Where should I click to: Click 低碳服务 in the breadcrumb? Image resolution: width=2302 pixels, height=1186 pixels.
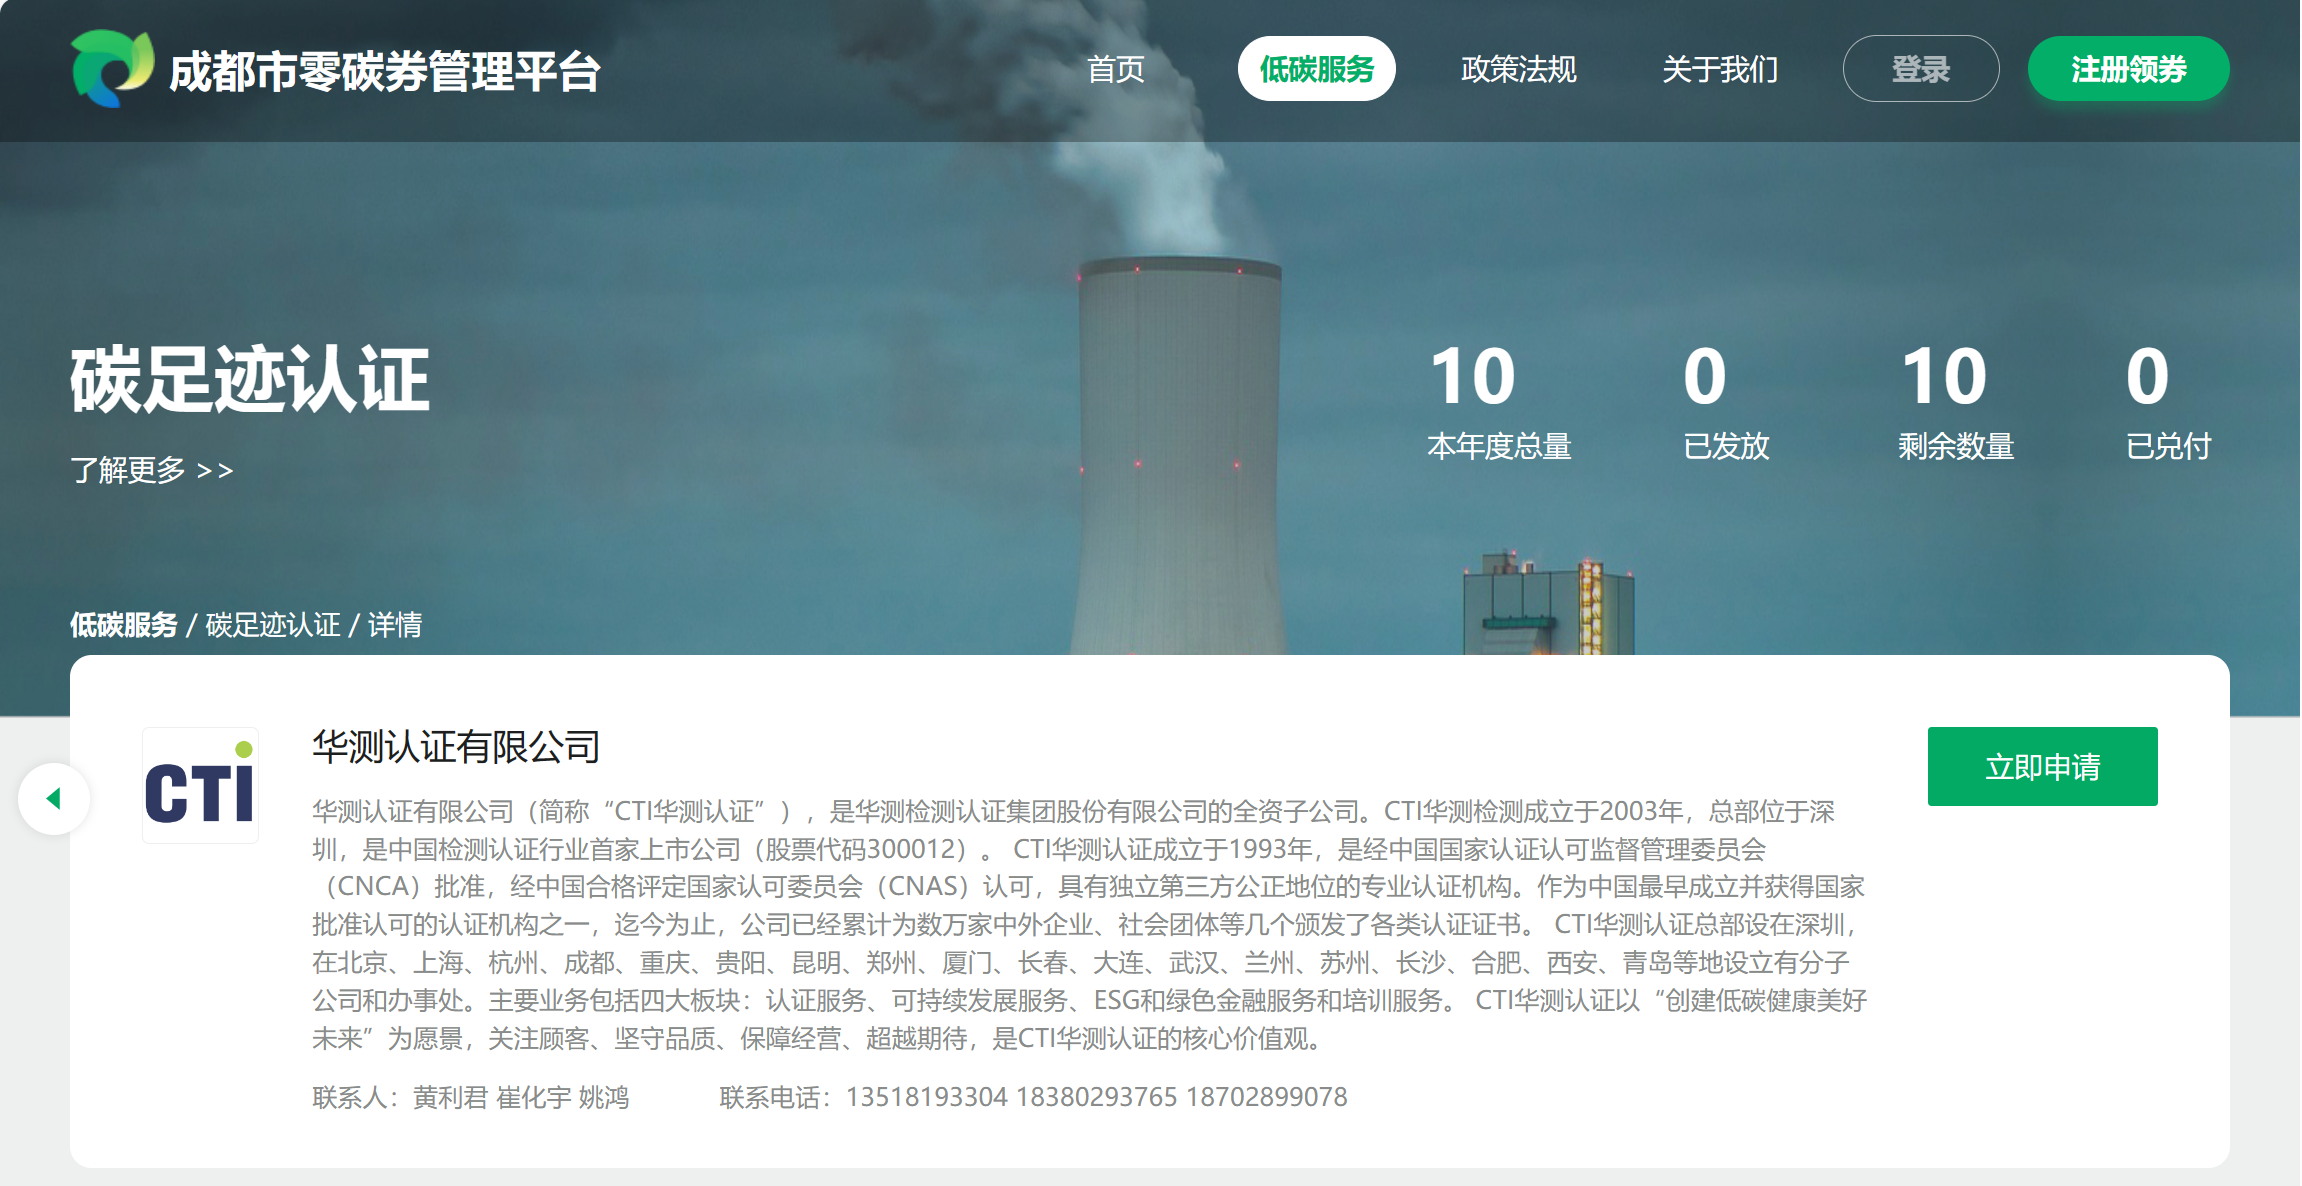click(124, 625)
